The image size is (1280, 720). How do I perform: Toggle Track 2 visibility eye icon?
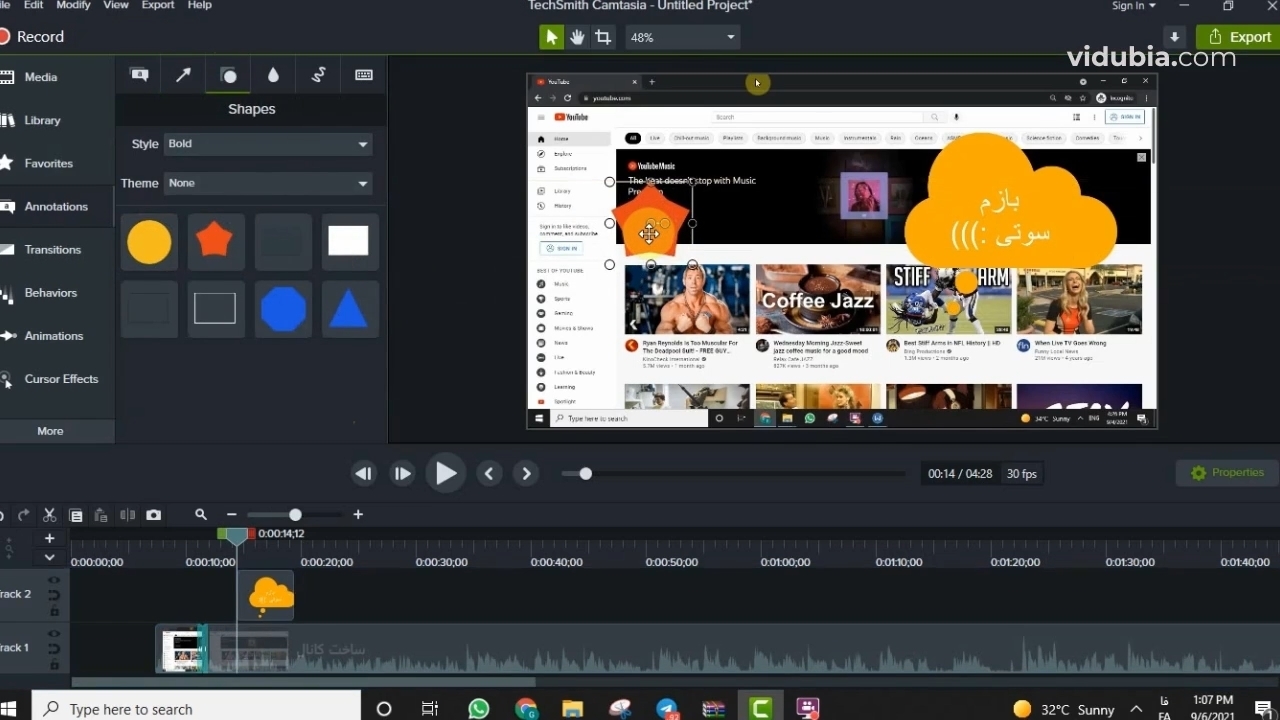tap(54, 580)
